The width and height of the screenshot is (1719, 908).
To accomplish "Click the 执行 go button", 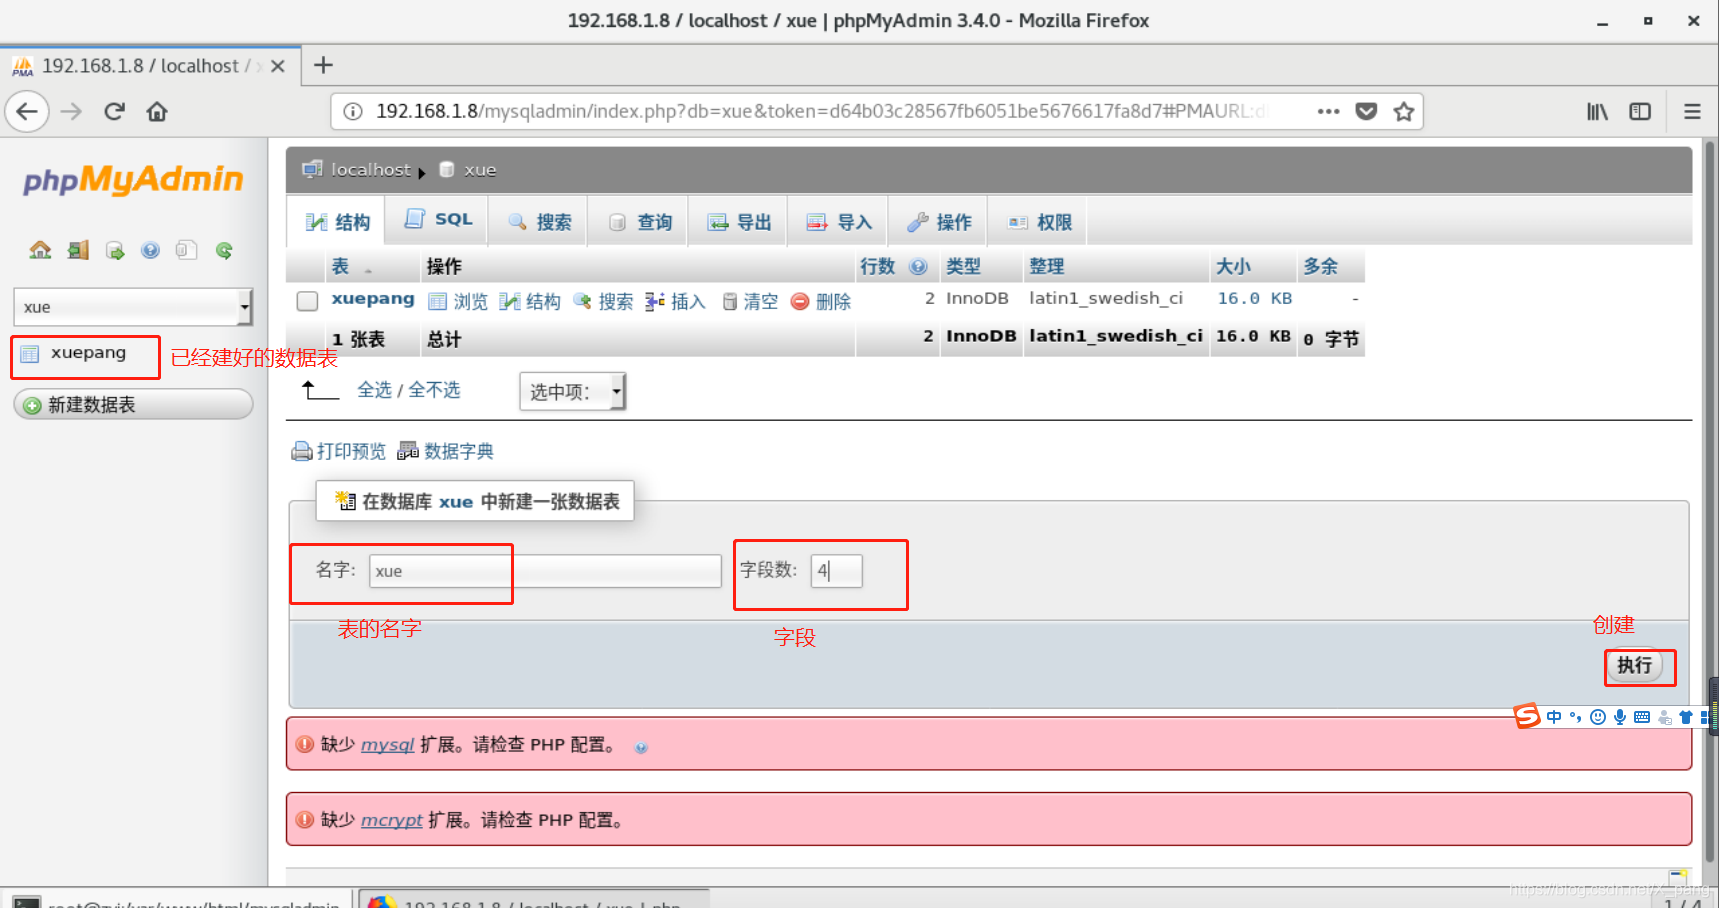I will [1635, 665].
